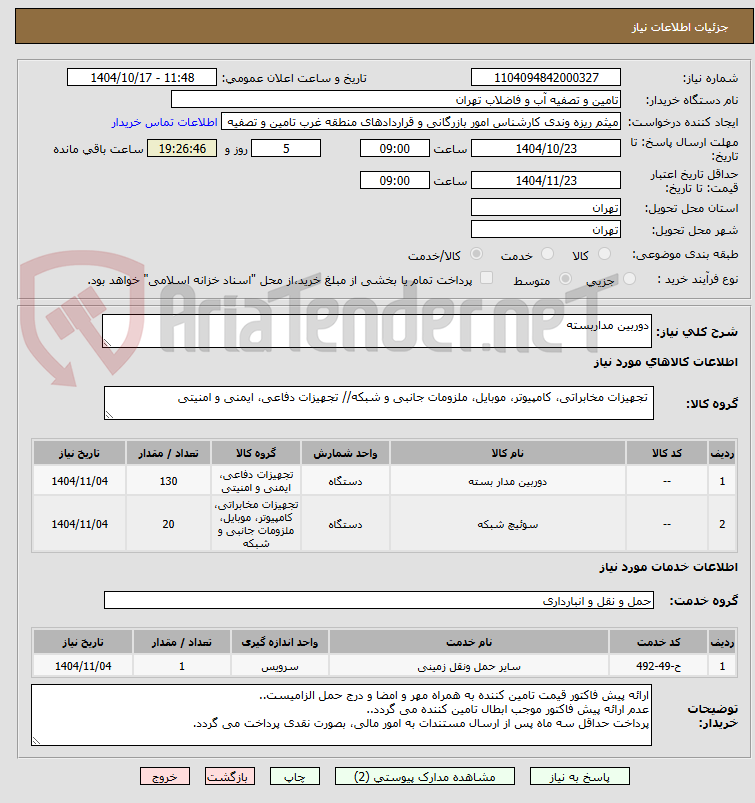This screenshot has width=755, height=803.
Task: Select the کالا radio button
Action: tap(604, 253)
